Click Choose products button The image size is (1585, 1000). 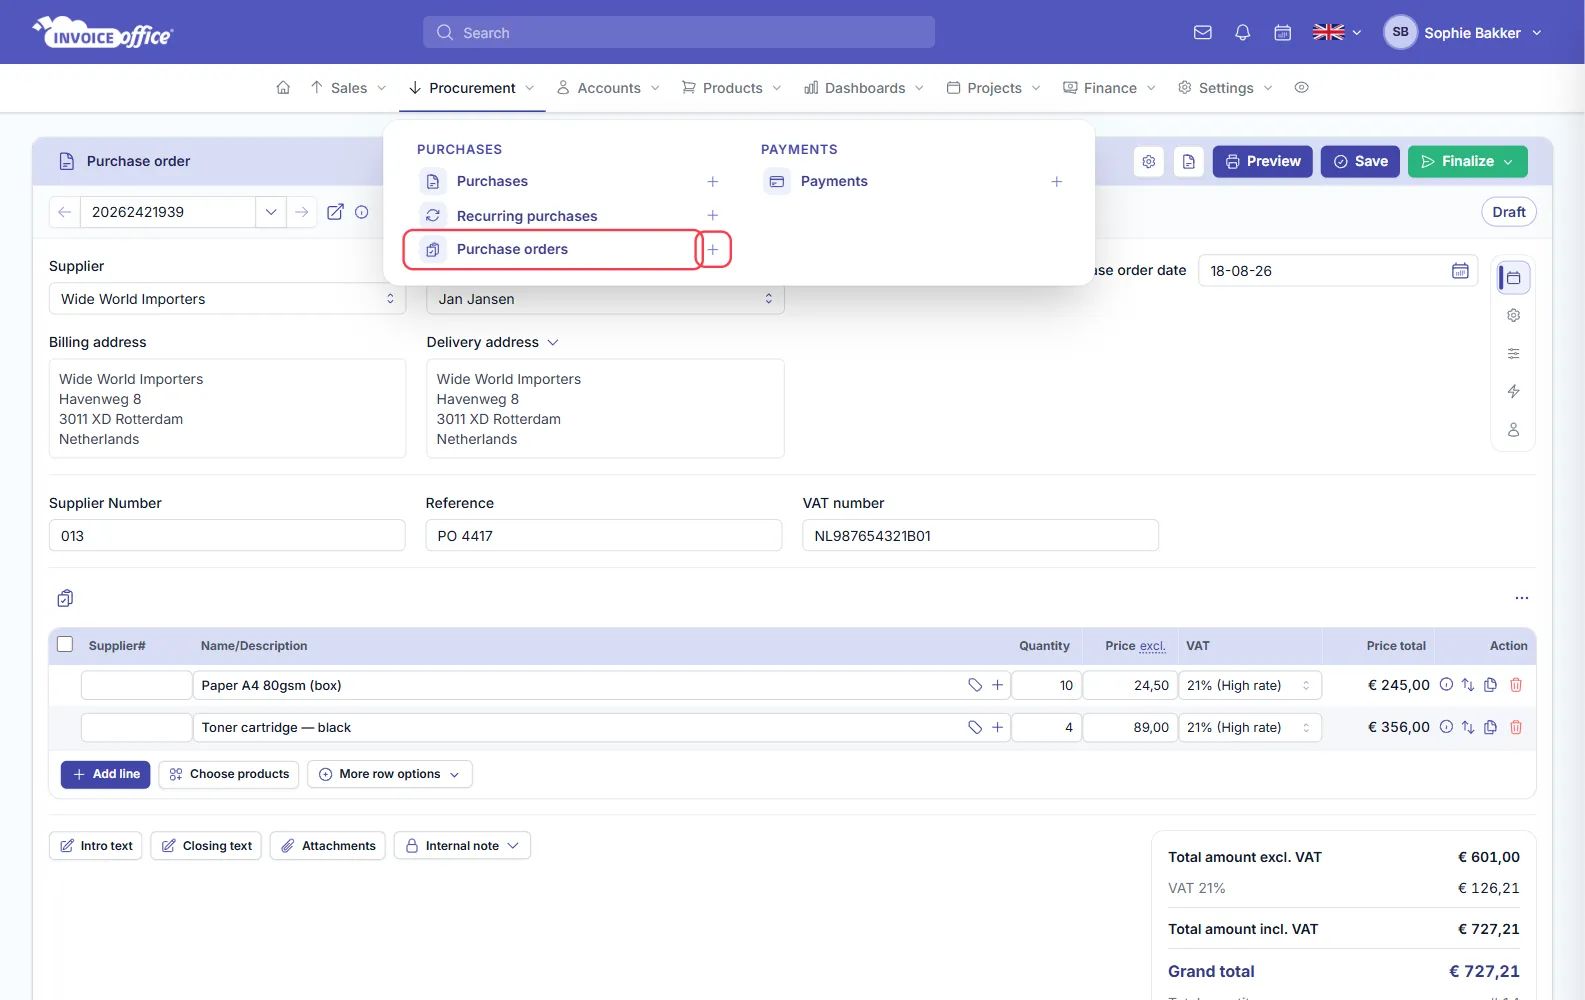click(x=229, y=774)
